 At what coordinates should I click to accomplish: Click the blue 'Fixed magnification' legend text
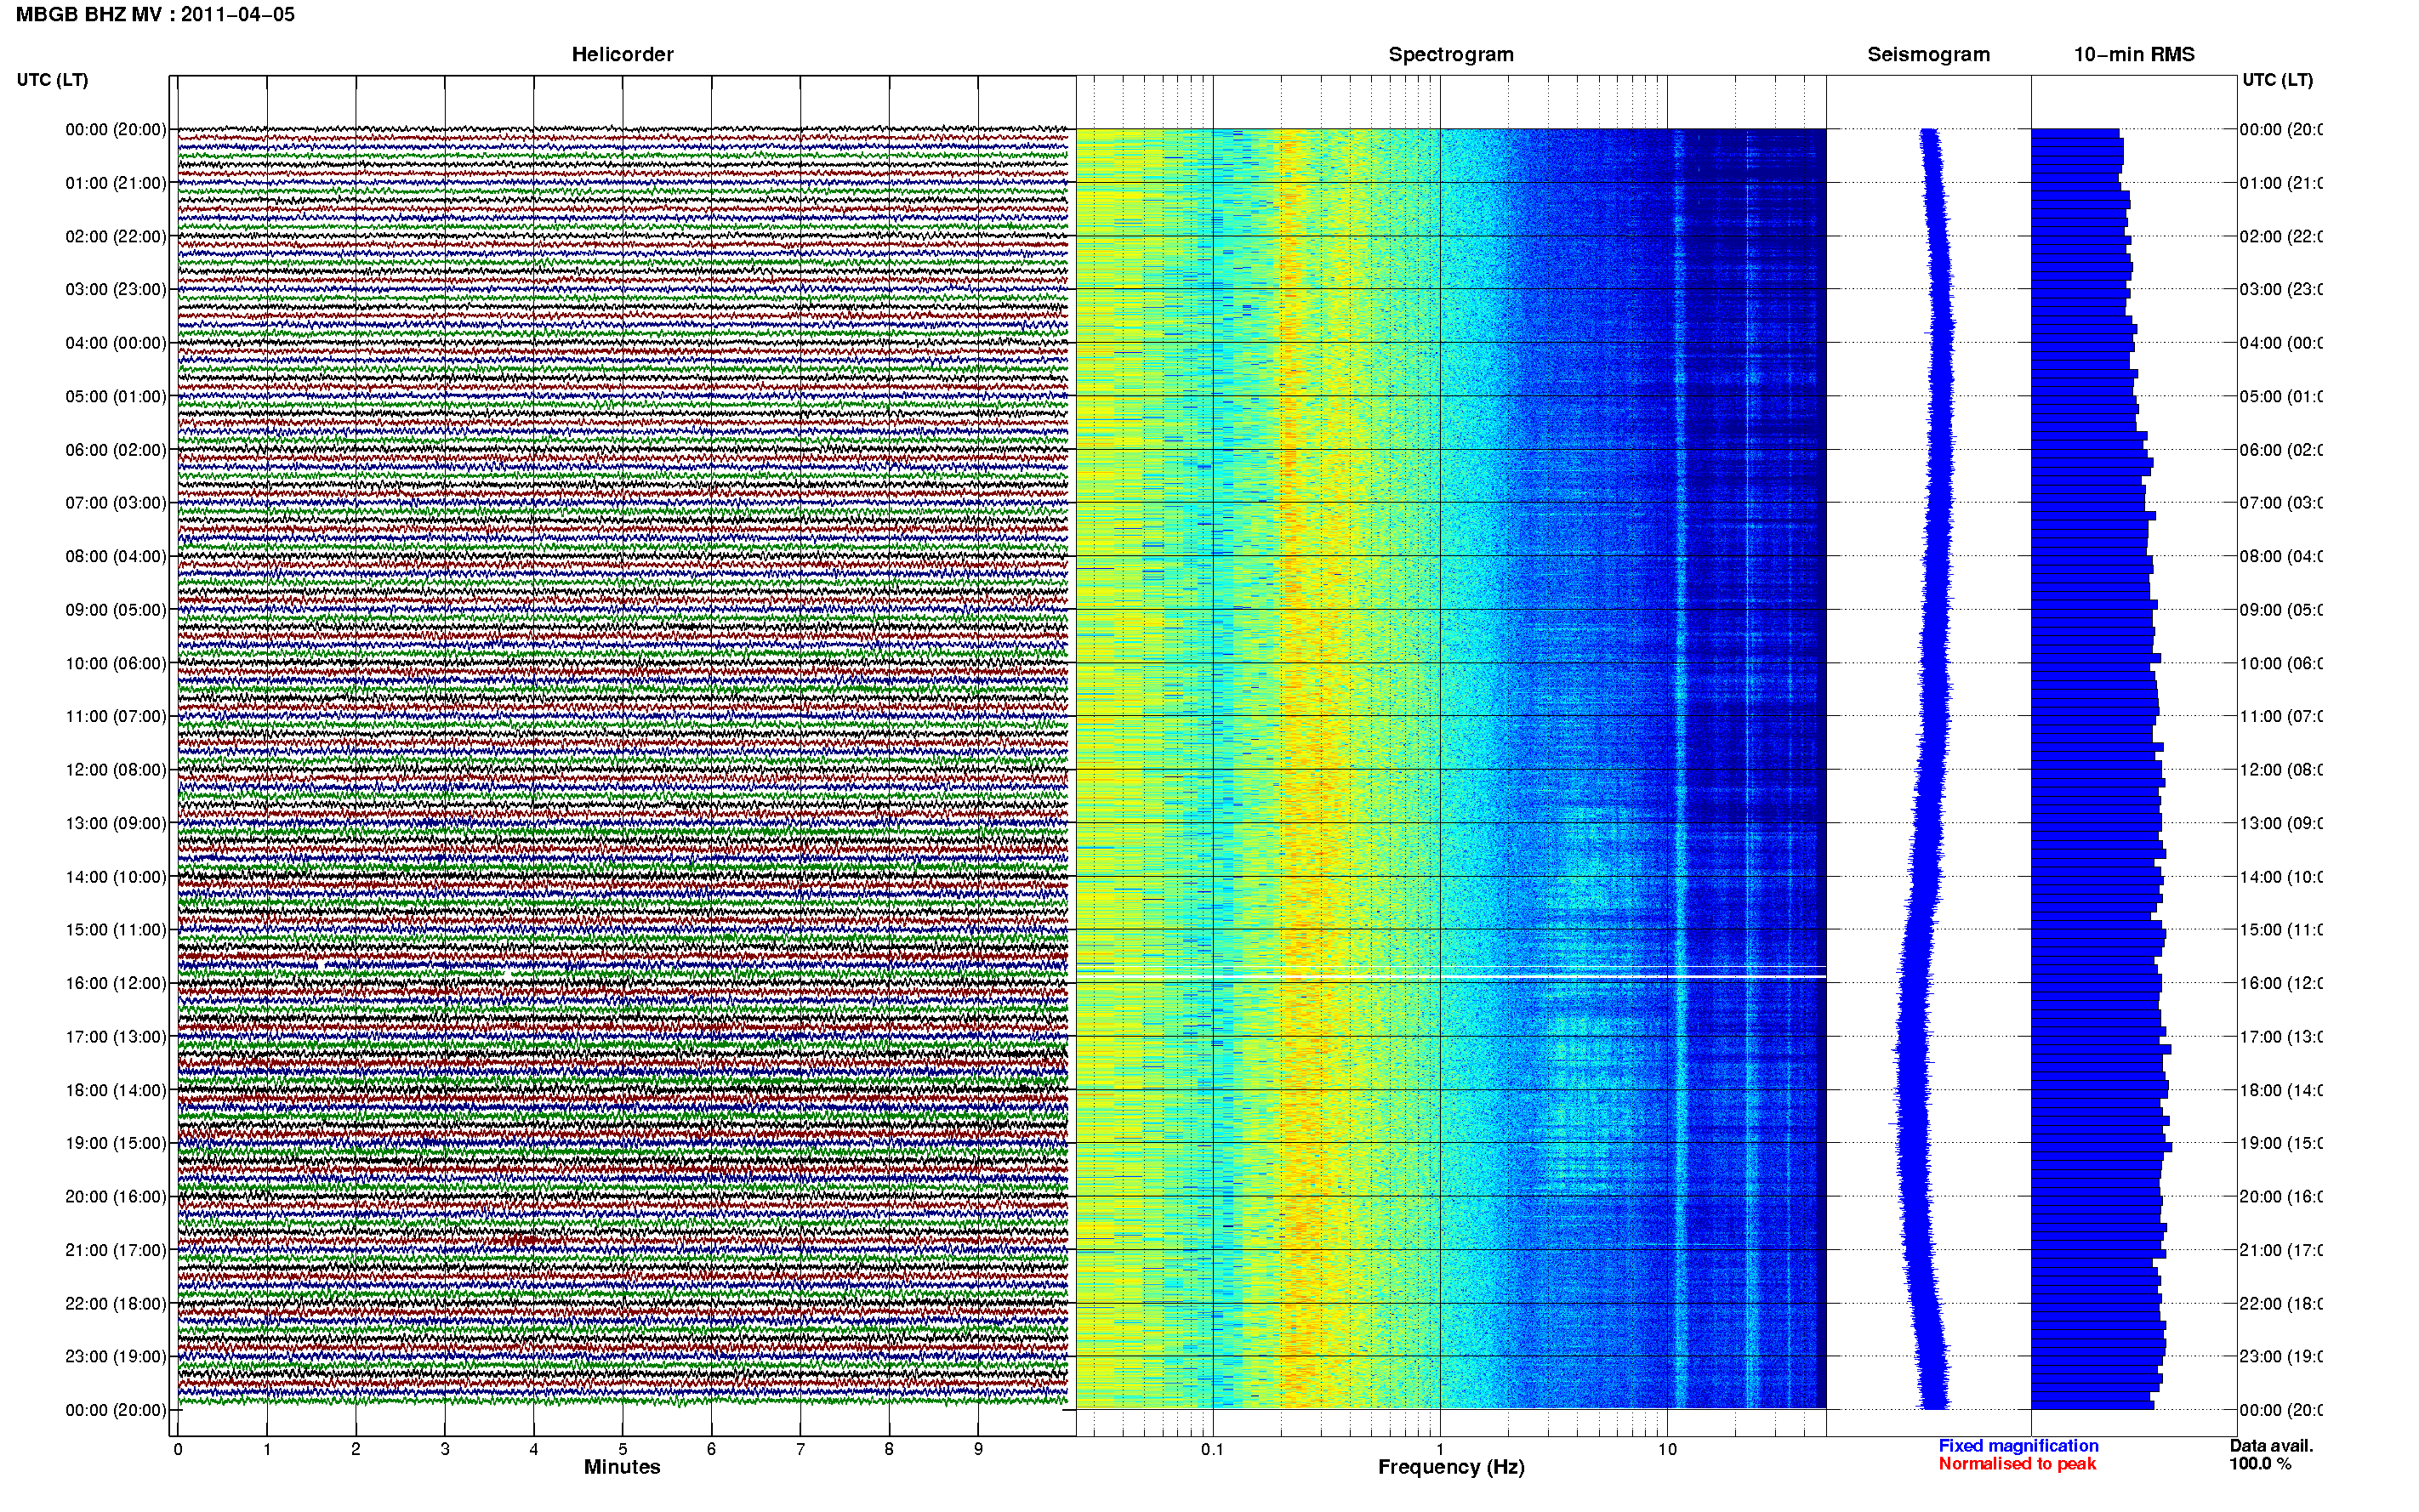tap(2018, 1446)
